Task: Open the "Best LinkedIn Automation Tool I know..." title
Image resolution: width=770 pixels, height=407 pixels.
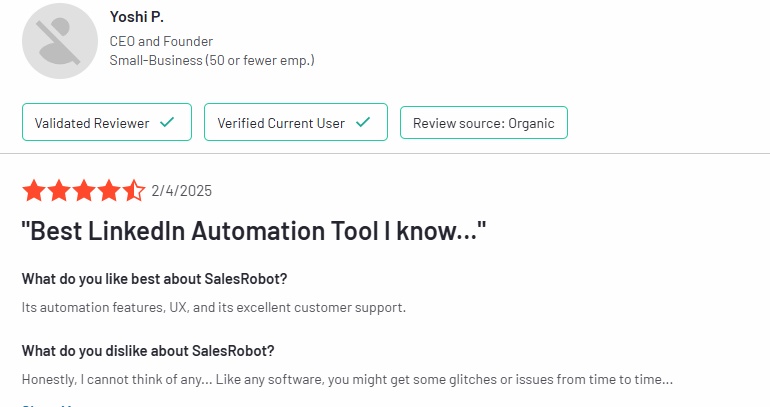Action: coord(254,231)
